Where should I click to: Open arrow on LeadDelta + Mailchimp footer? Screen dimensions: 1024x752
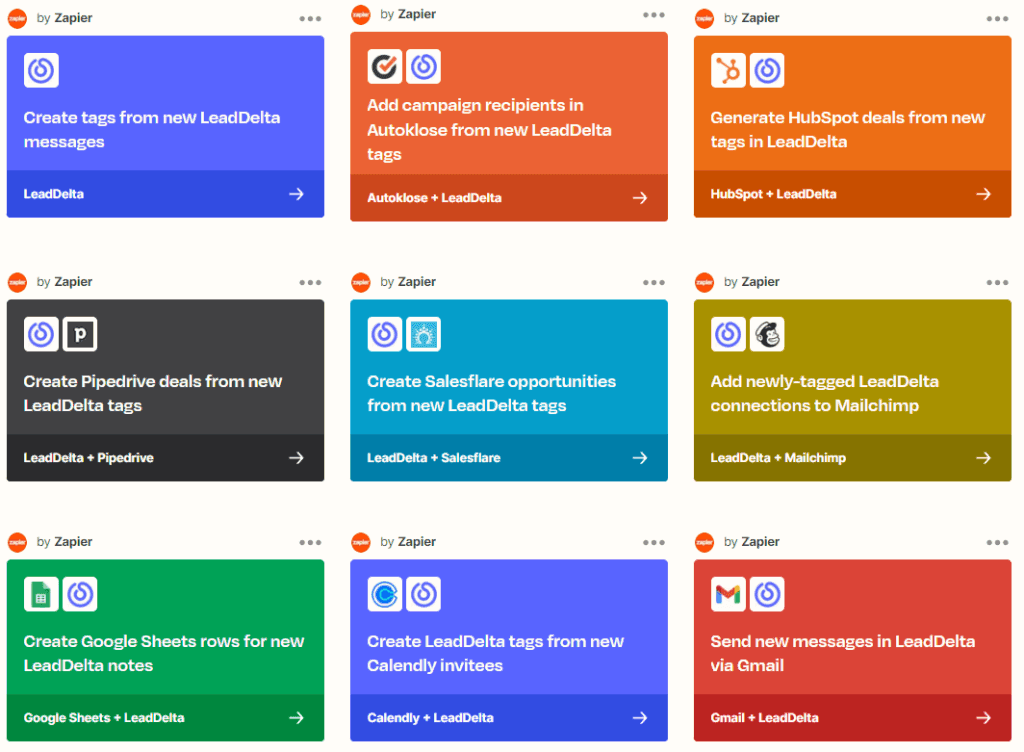[984, 458]
